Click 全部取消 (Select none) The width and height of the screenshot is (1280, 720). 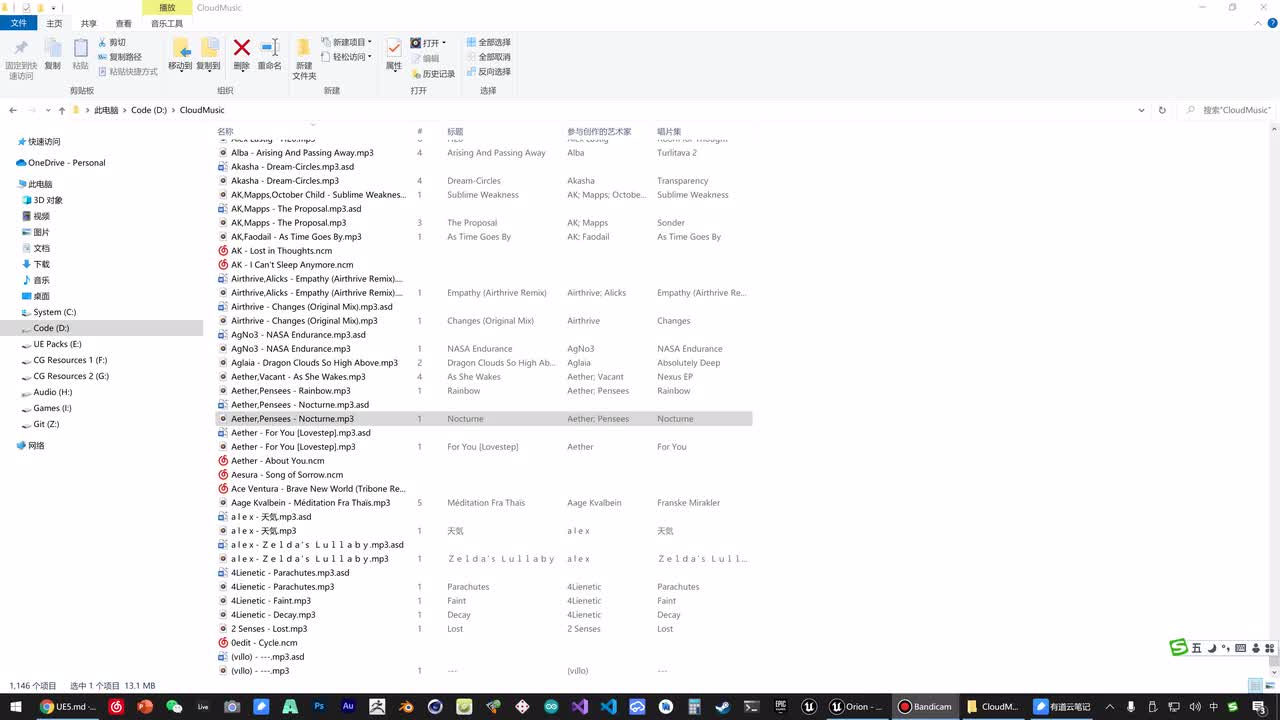click(488, 57)
